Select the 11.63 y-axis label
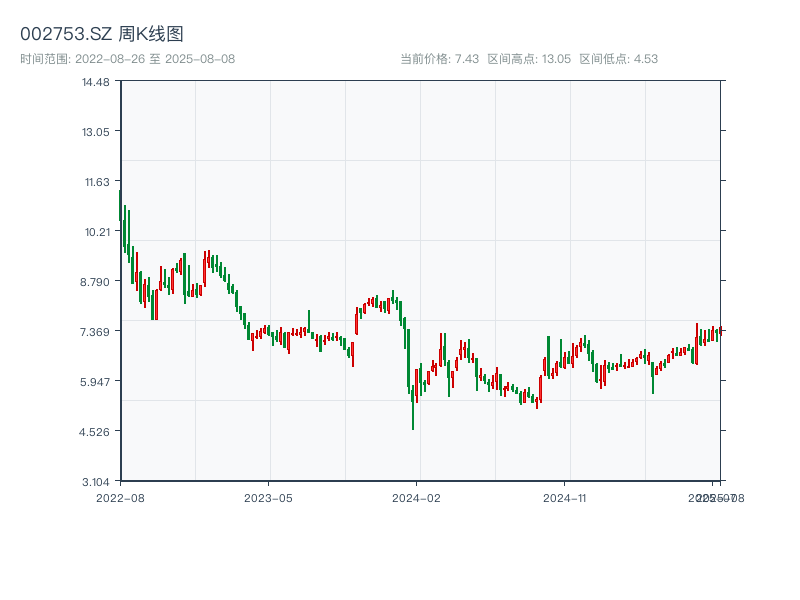Screen dimensions: 800x600 click(96, 181)
